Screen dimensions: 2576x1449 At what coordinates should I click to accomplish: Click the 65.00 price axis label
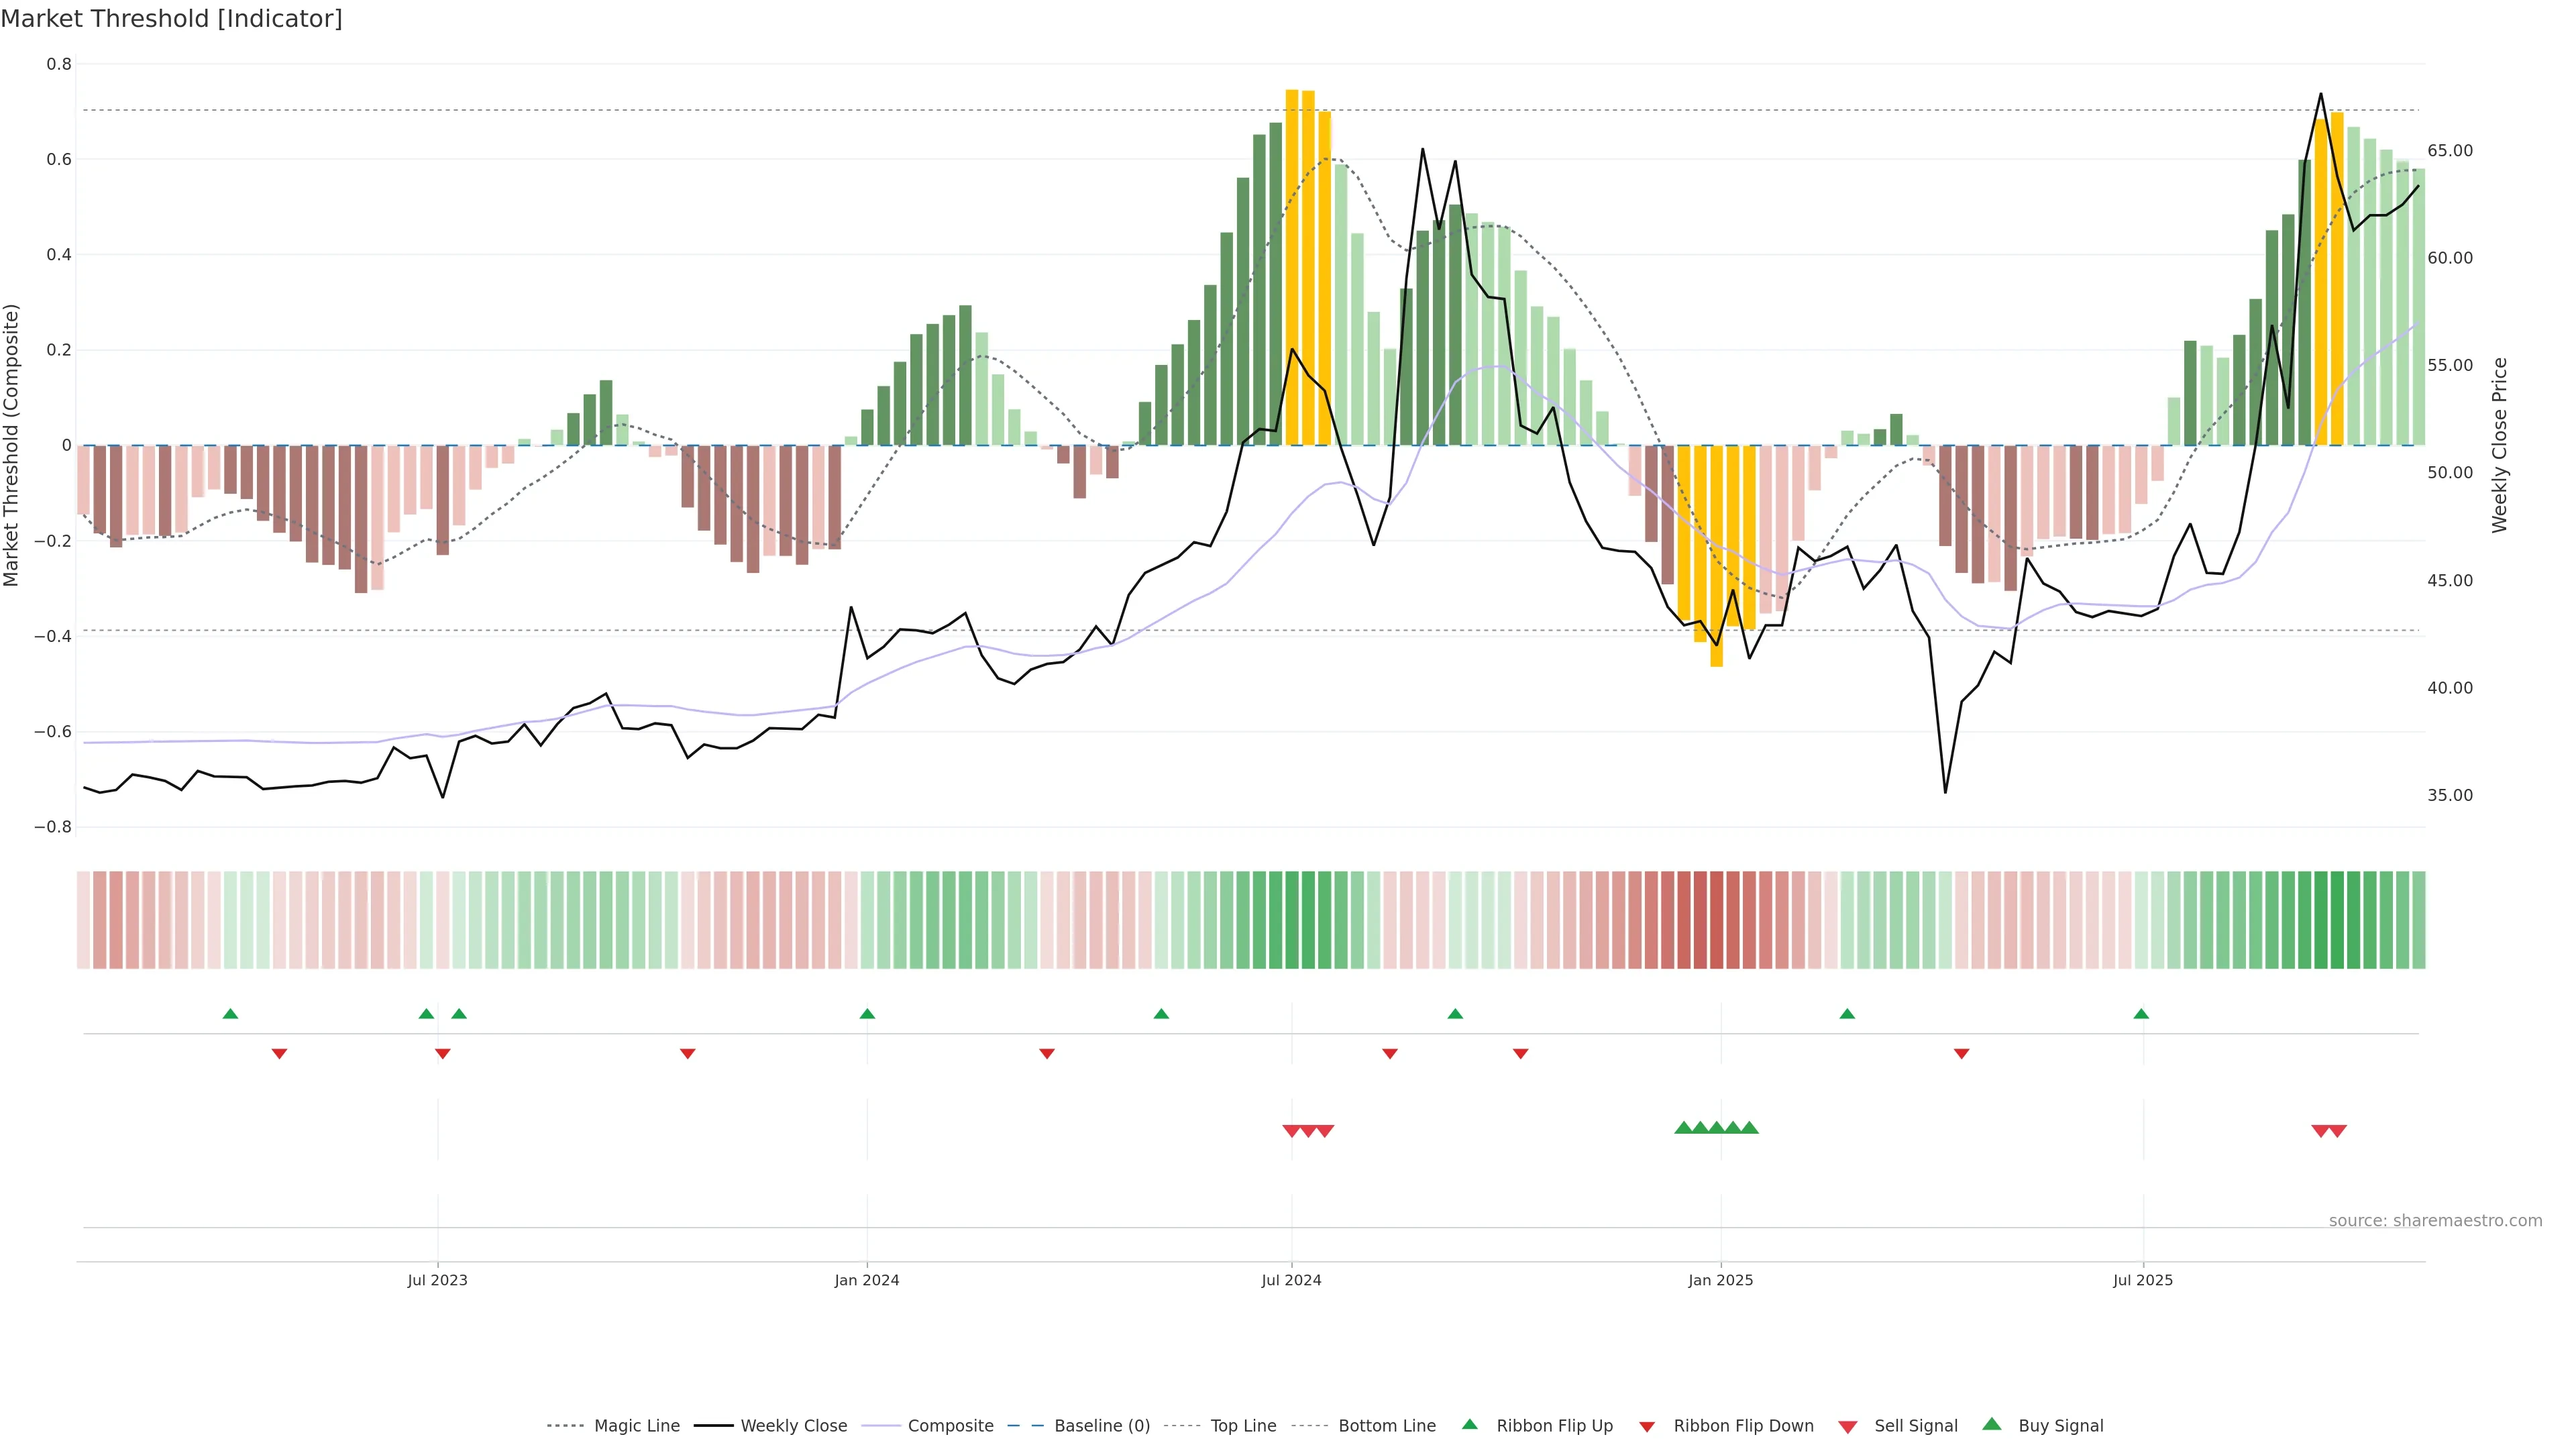click(x=2450, y=151)
